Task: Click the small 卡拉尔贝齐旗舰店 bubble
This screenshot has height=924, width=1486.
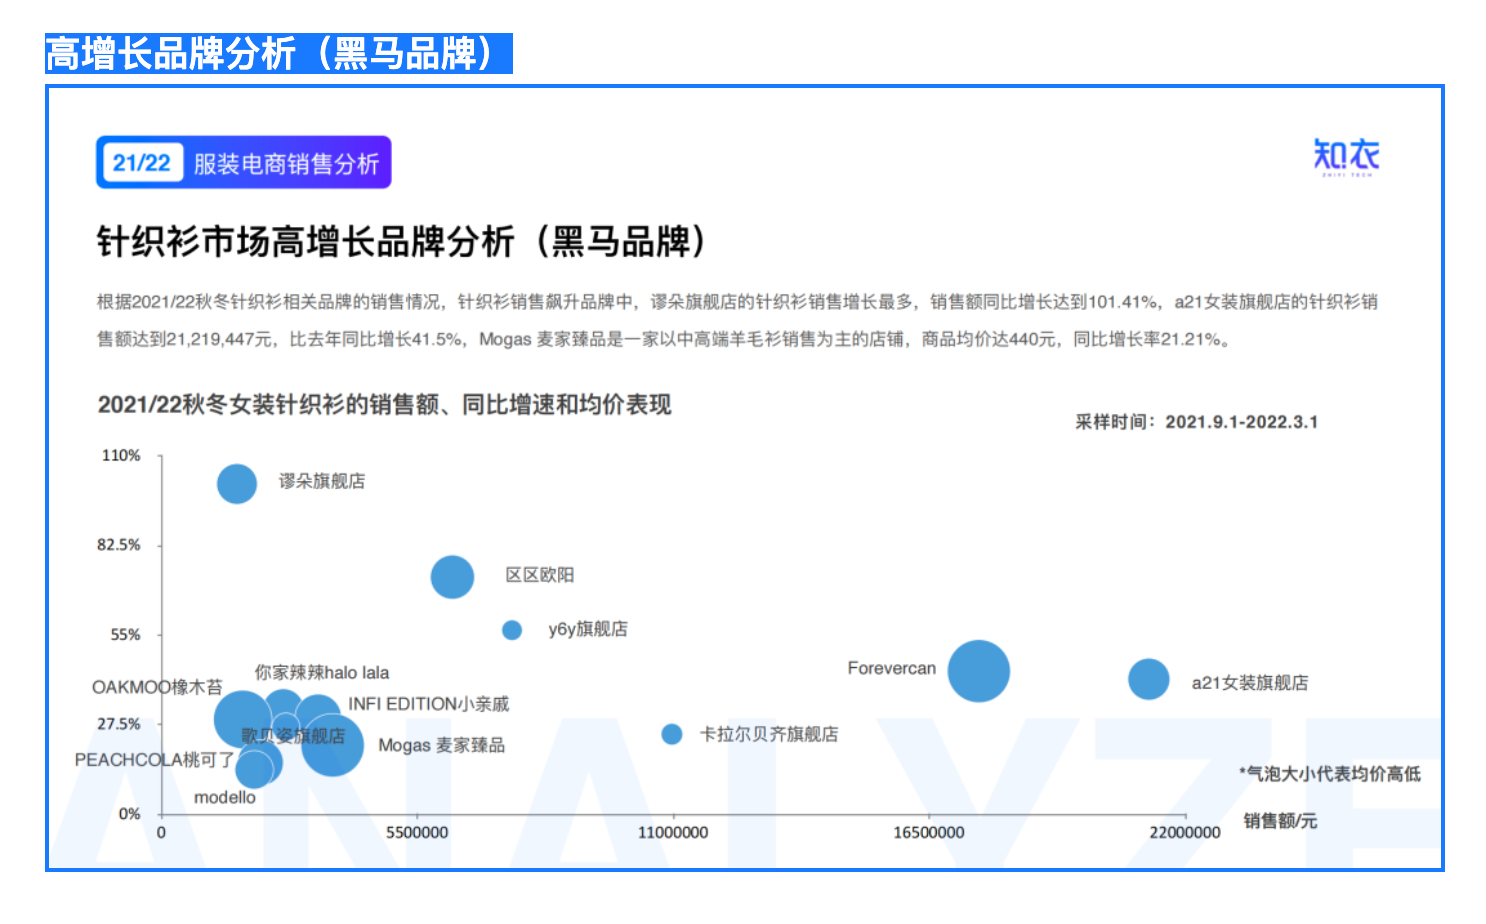Action: (x=672, y=734)
